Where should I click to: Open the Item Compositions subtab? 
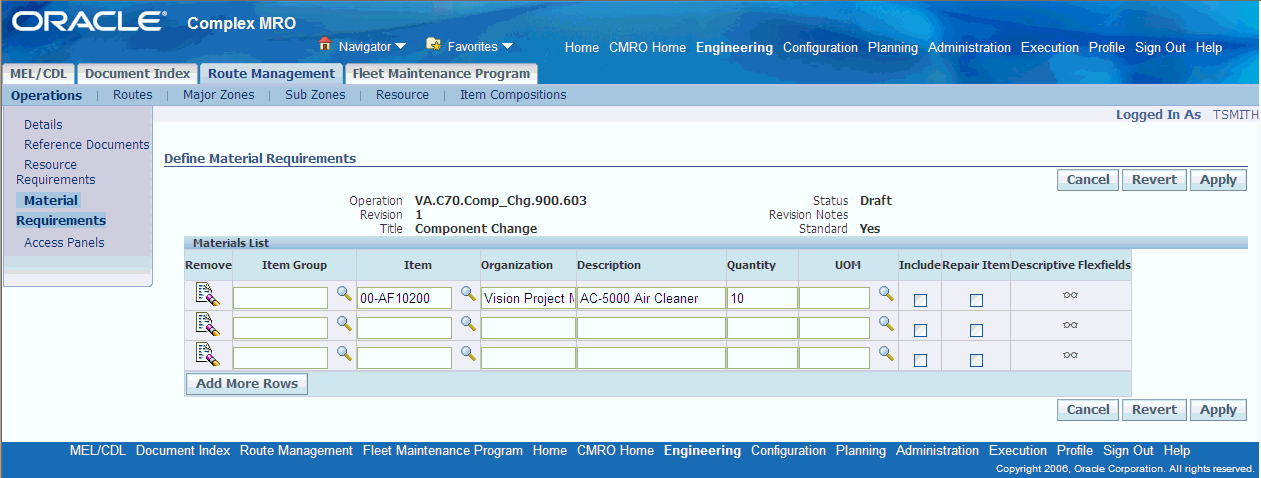pyautogui.click(x=513, y=95)
